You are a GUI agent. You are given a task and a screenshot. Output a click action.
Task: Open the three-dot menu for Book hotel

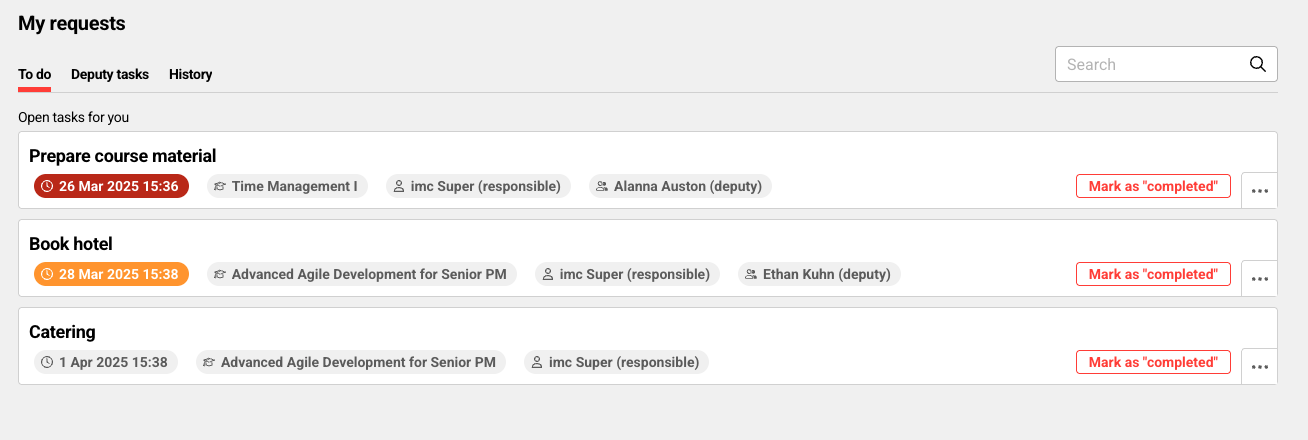pyautogui.click(x=1259, y=279)
